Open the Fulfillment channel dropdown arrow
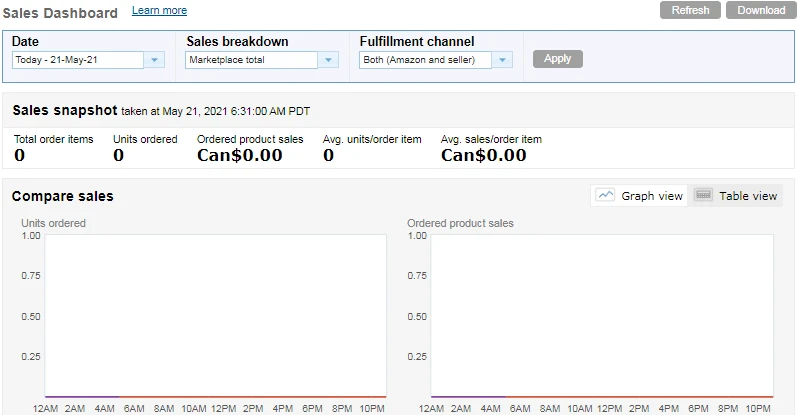Screen dimensions: 799x415 point(502,60)
